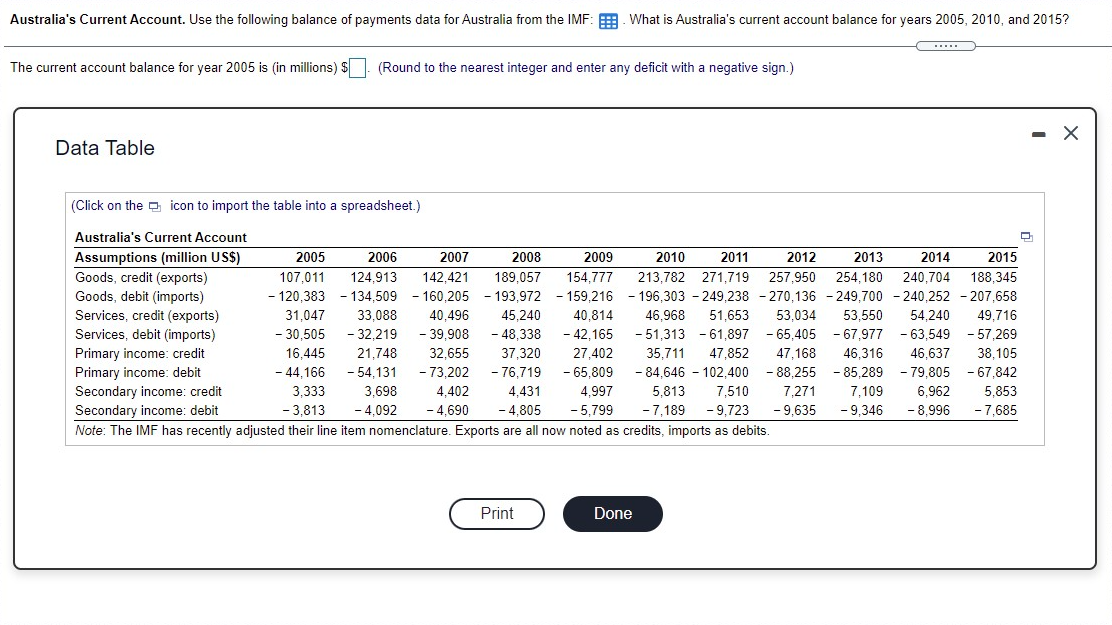Click the popout icon at the table's top right
The width and height of the screenshot is (1112, 625).
click(1025, 235)
